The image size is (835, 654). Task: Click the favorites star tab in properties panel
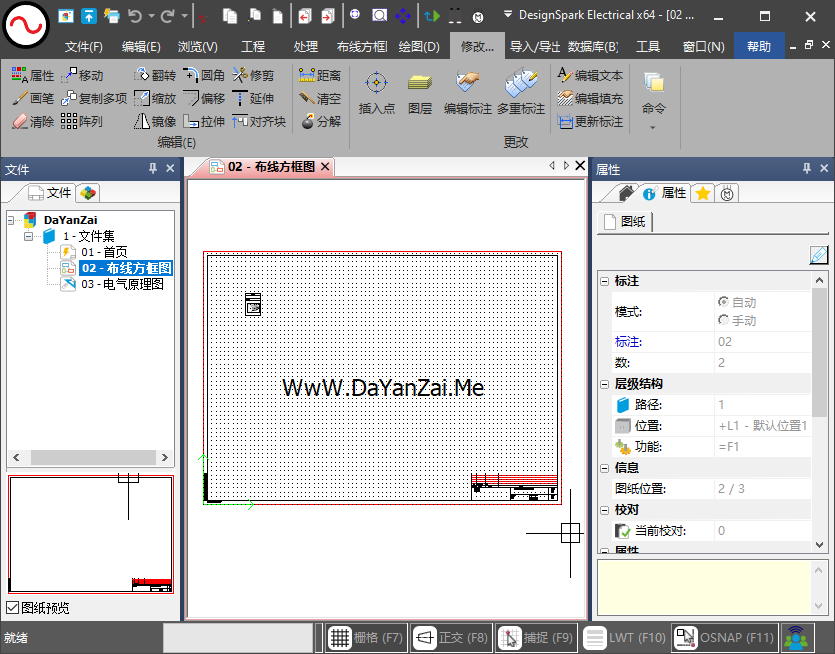pyautogui.click(x=703, y=193)
